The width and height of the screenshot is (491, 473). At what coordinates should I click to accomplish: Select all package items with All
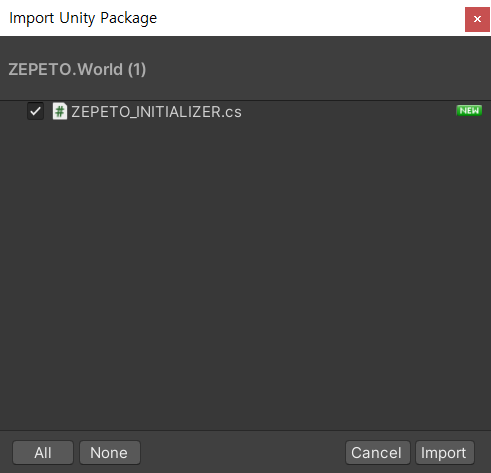click(x=43, y=453)
